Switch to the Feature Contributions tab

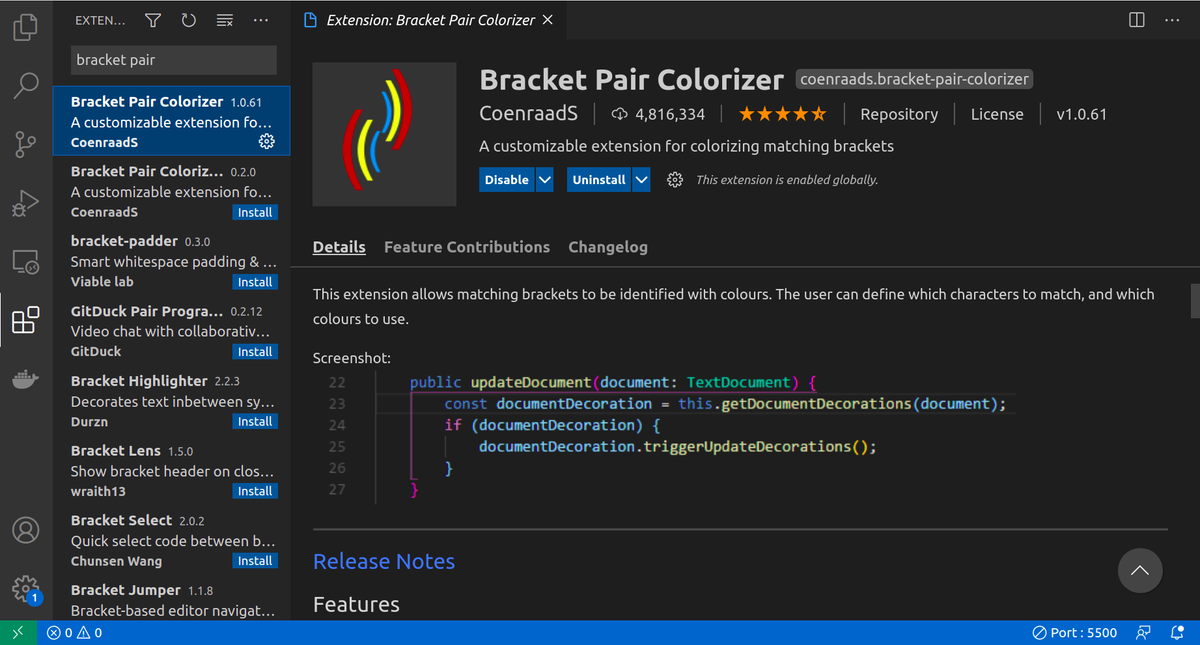point(466,247)
